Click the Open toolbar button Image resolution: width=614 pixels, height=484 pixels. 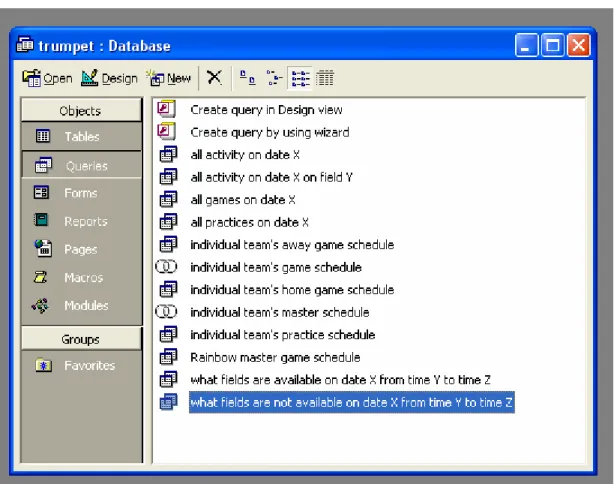[47, 78]
